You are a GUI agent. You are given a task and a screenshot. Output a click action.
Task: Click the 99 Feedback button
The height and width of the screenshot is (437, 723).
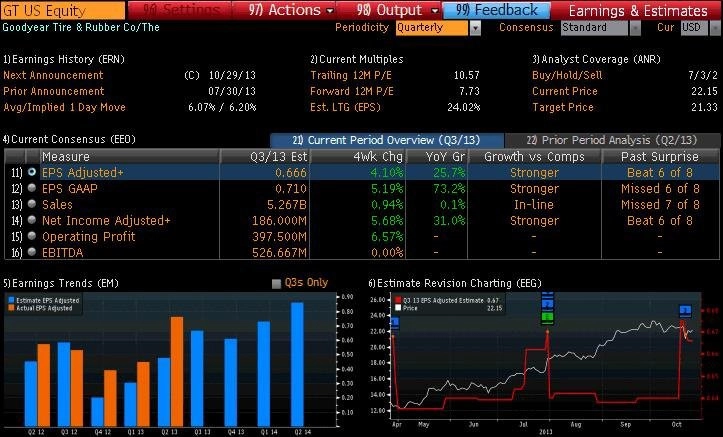click(496, 10)
